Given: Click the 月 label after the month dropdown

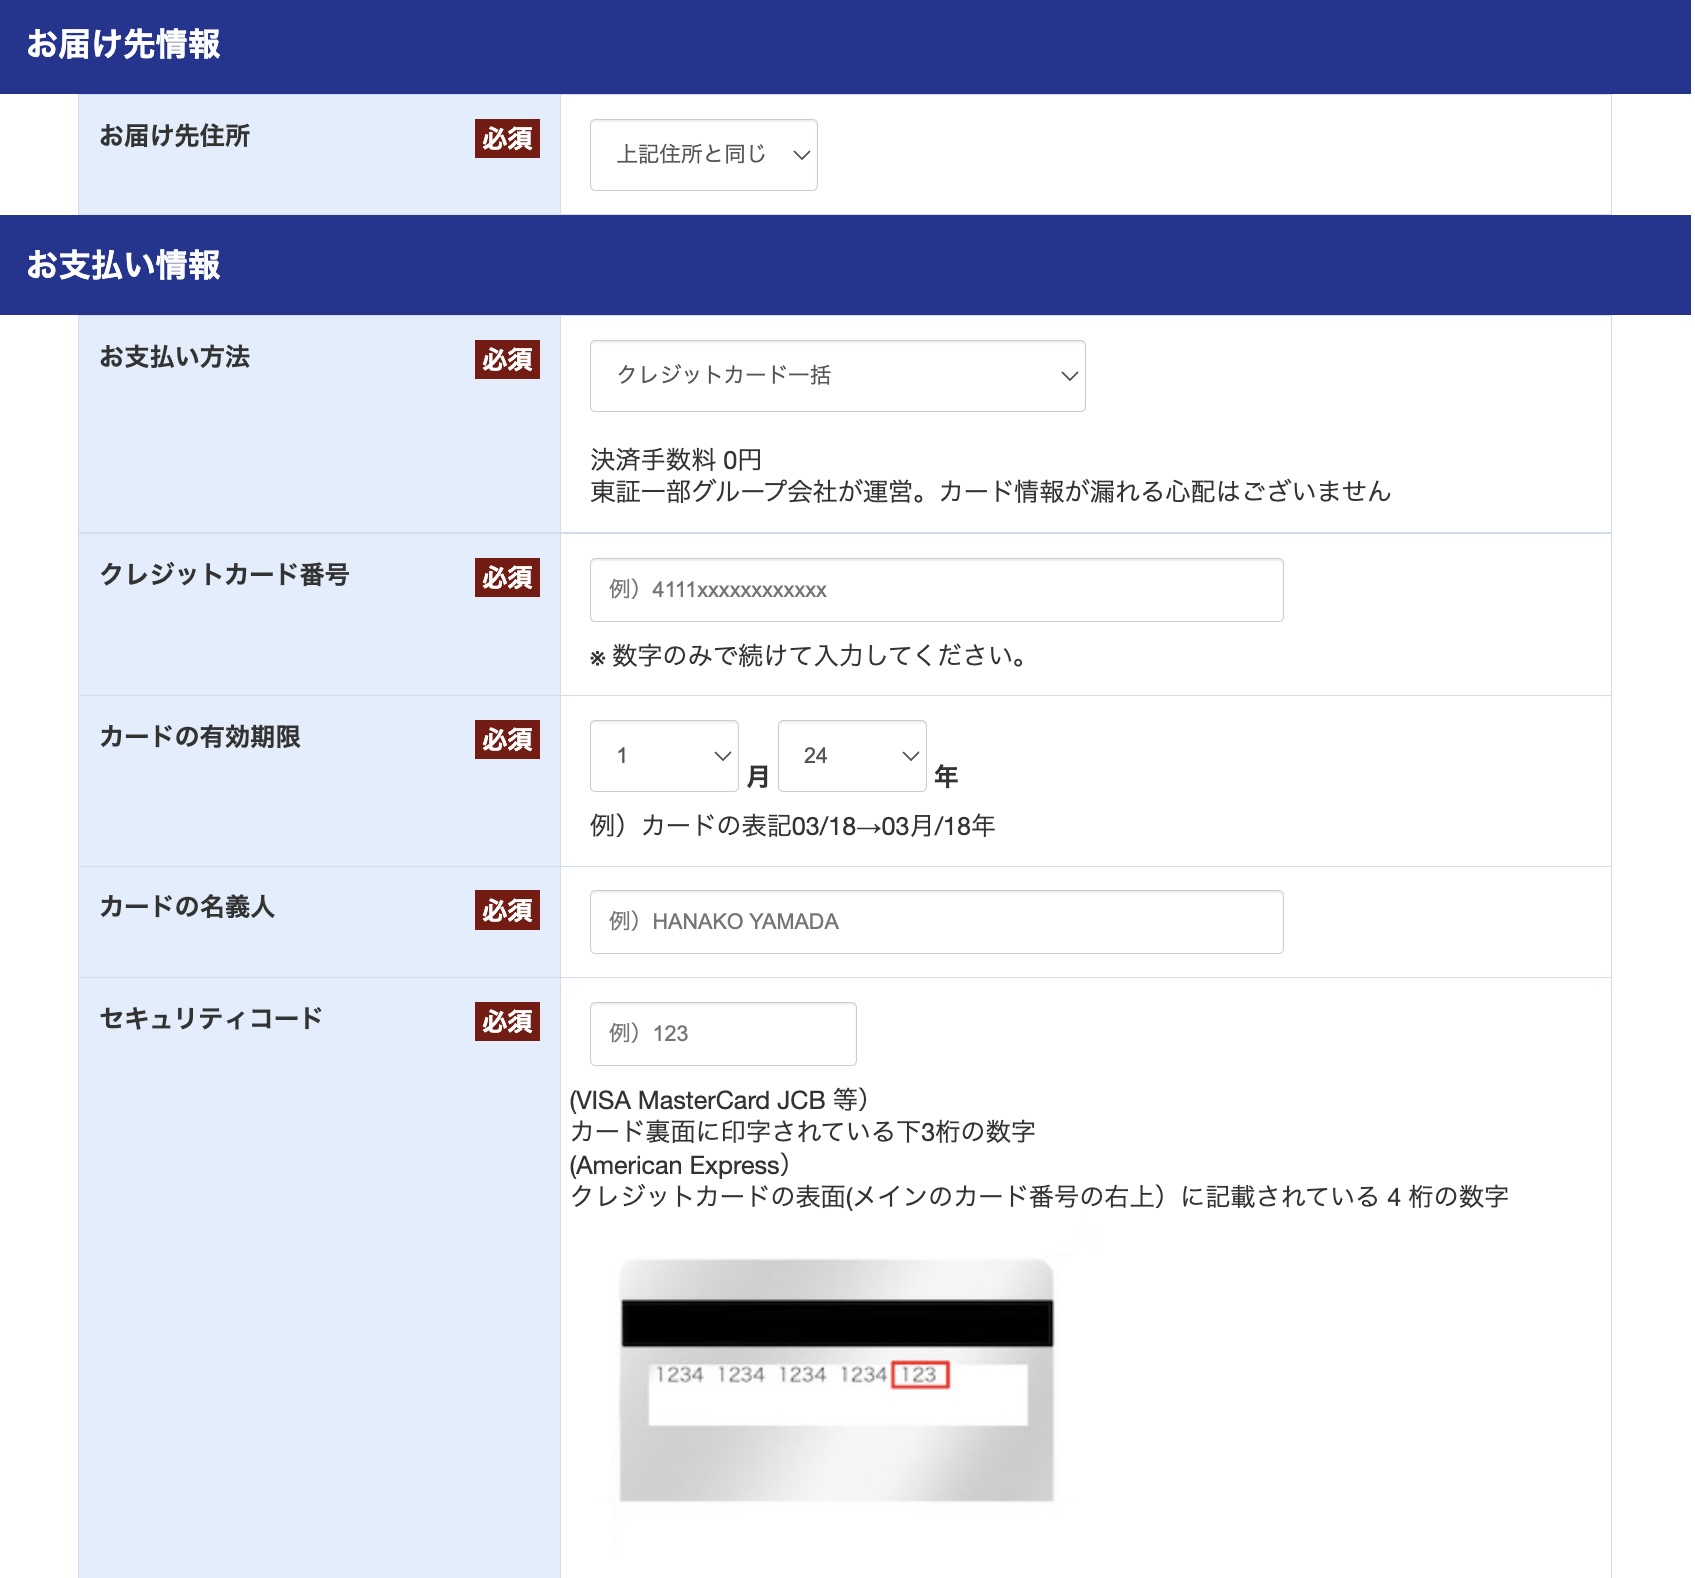Looking at the screenshot, I should (758, 776).
